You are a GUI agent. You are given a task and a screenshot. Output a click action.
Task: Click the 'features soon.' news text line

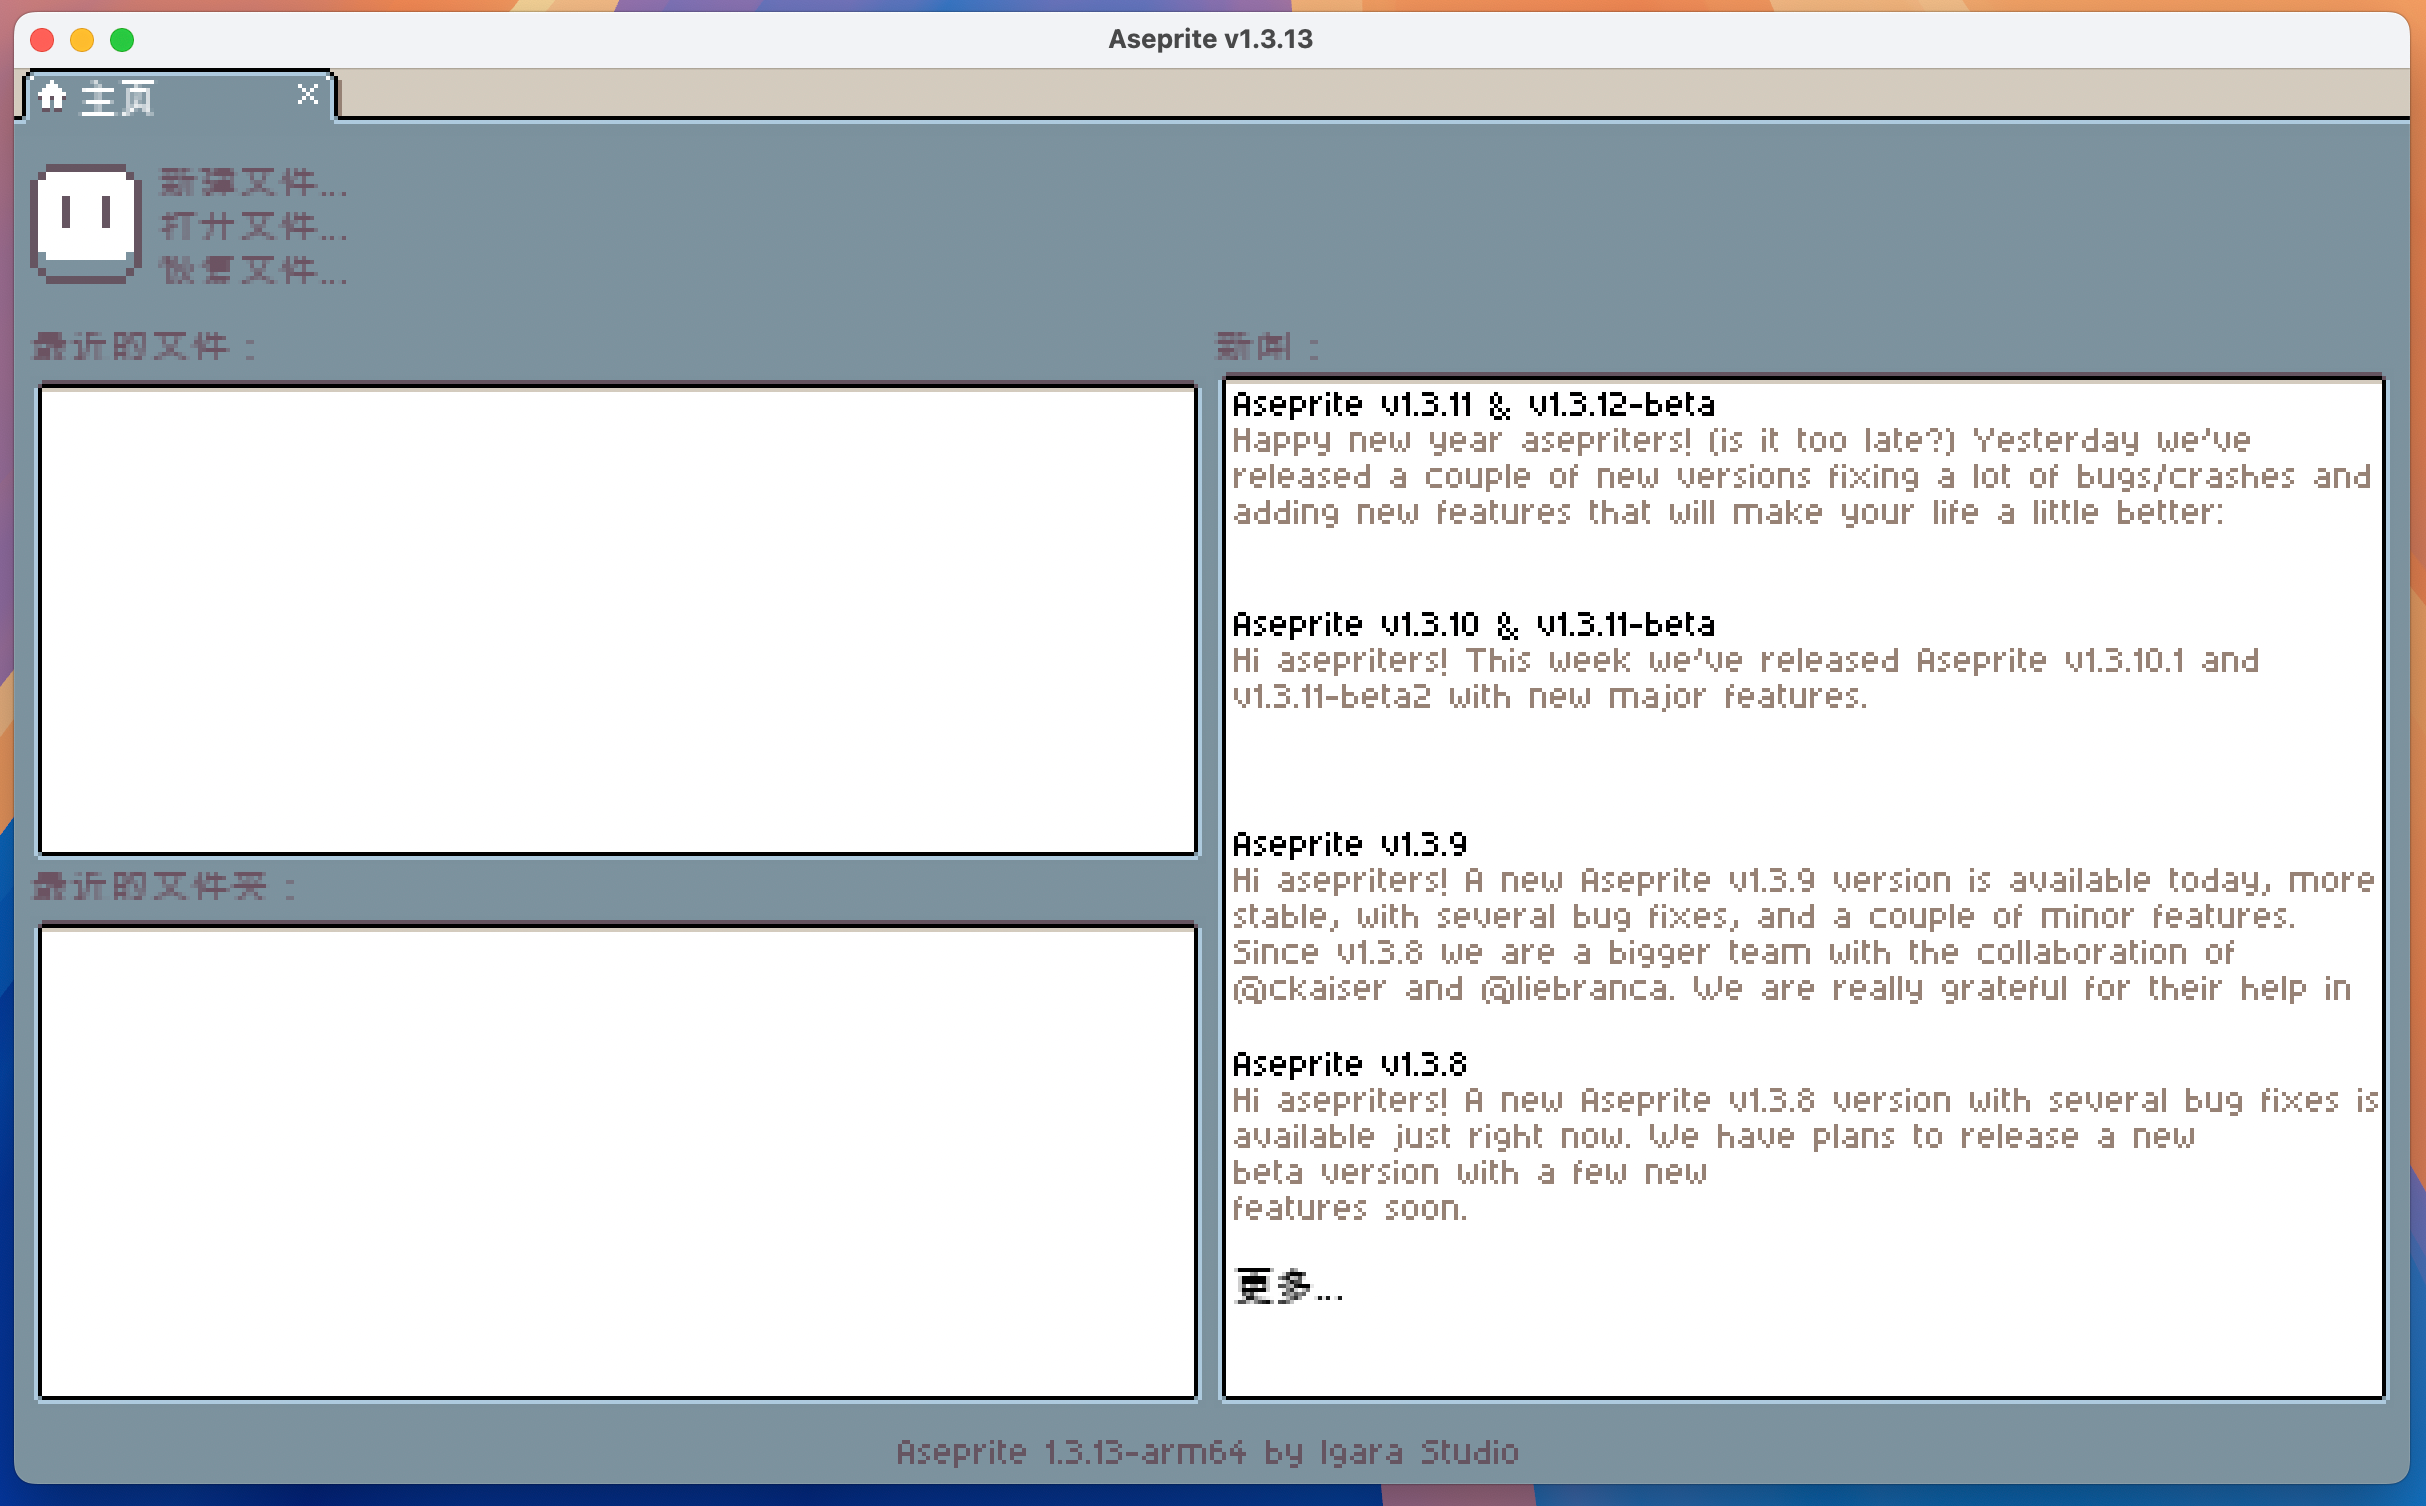(x=1350, y=1209)
